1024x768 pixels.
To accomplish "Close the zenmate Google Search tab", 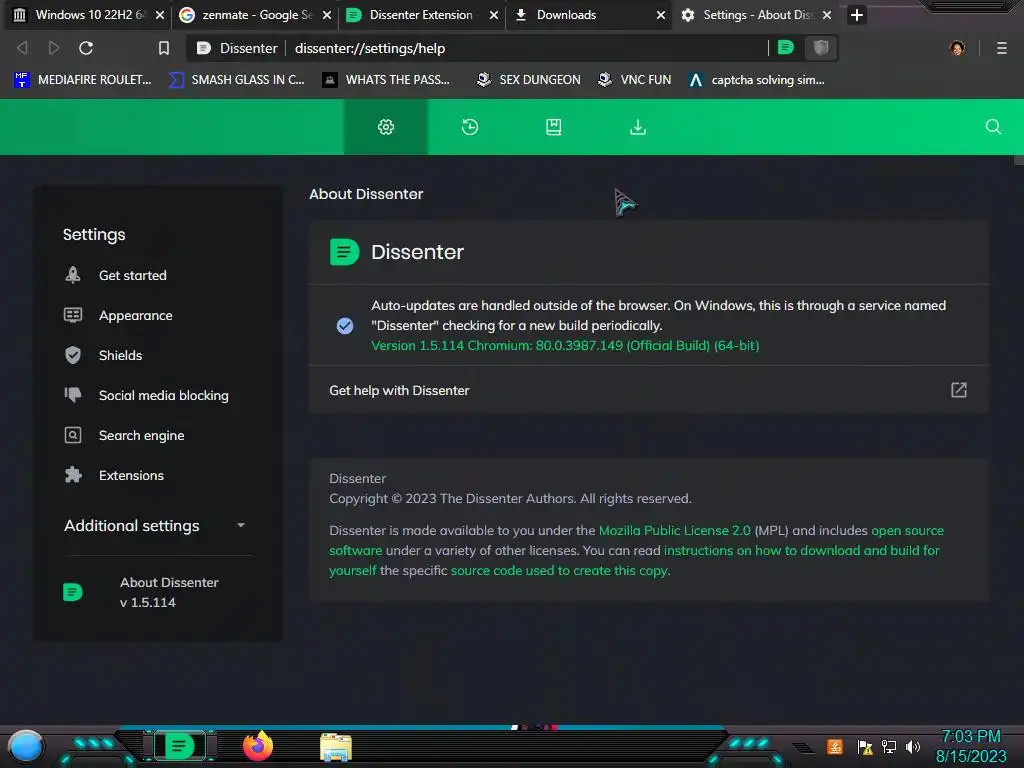I will tap(327, 14).
